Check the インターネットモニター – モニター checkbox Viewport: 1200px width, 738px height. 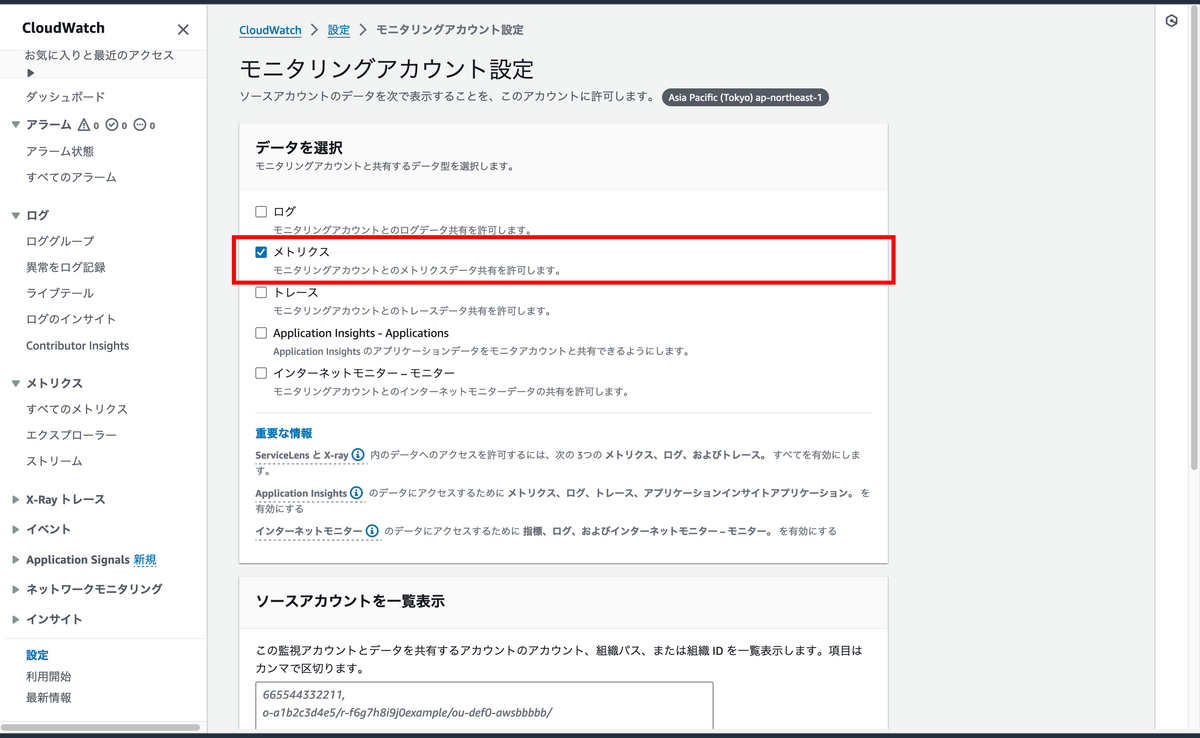coord(261,373)
